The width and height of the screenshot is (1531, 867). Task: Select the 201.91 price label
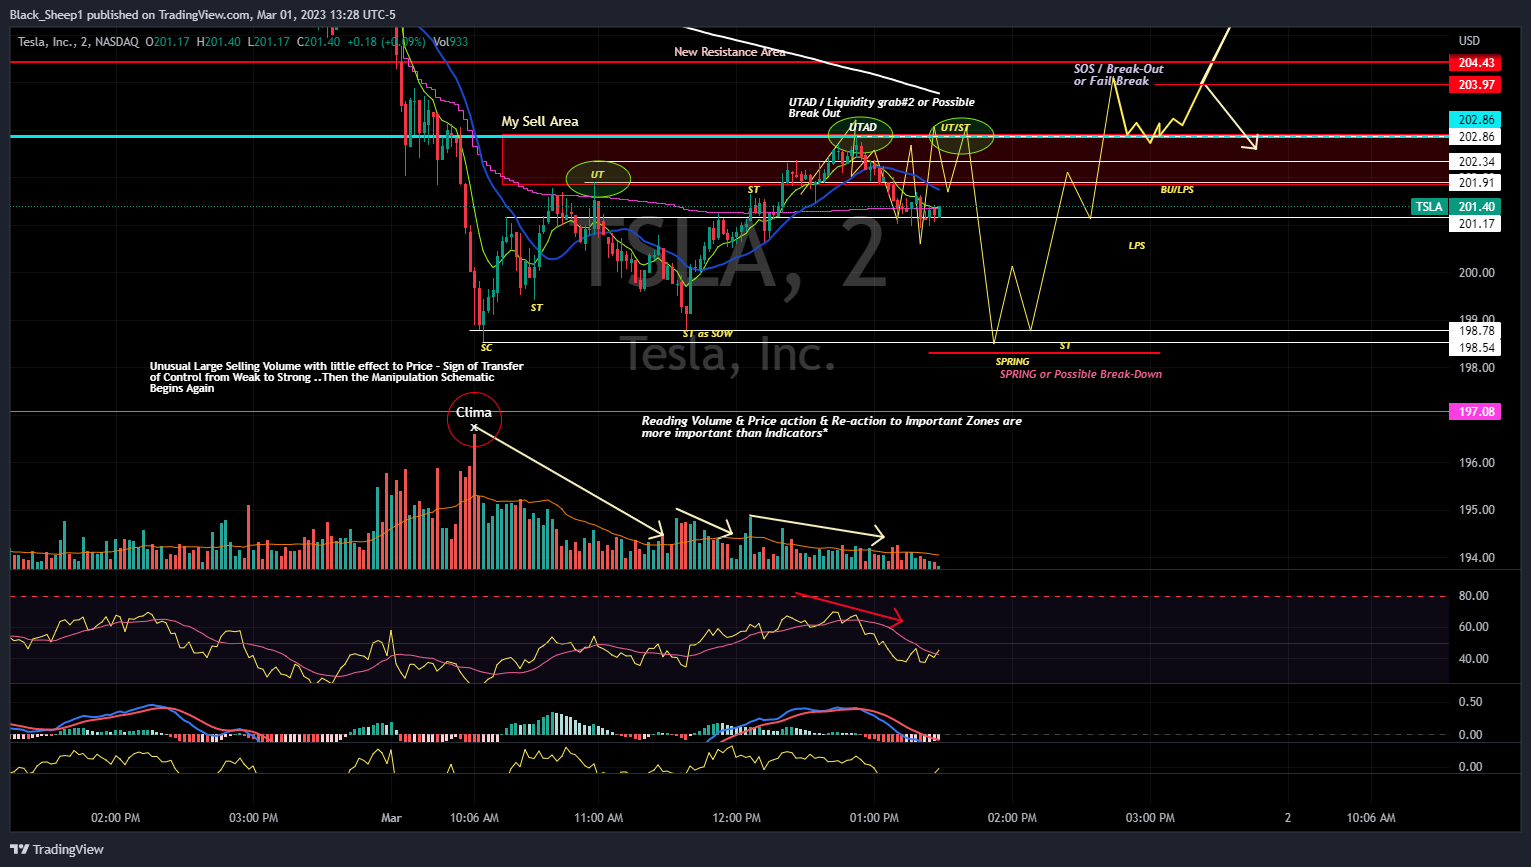pos(1475,183)
